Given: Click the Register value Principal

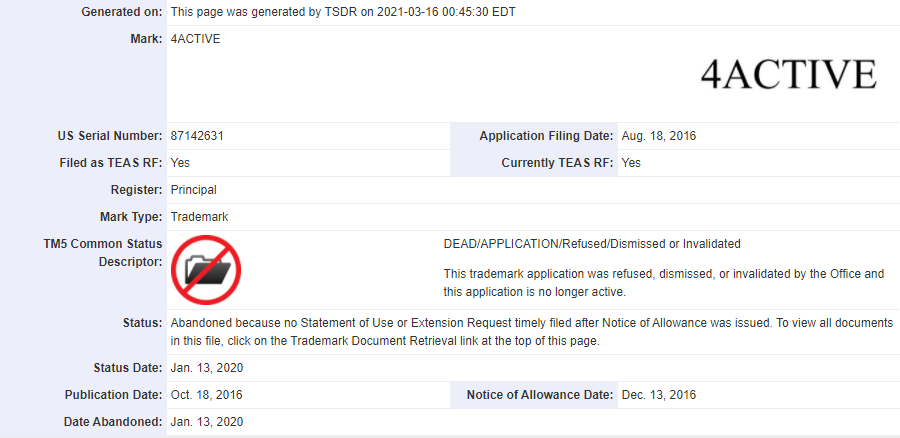Looking at the screenshot, I should tap(193, 190).
